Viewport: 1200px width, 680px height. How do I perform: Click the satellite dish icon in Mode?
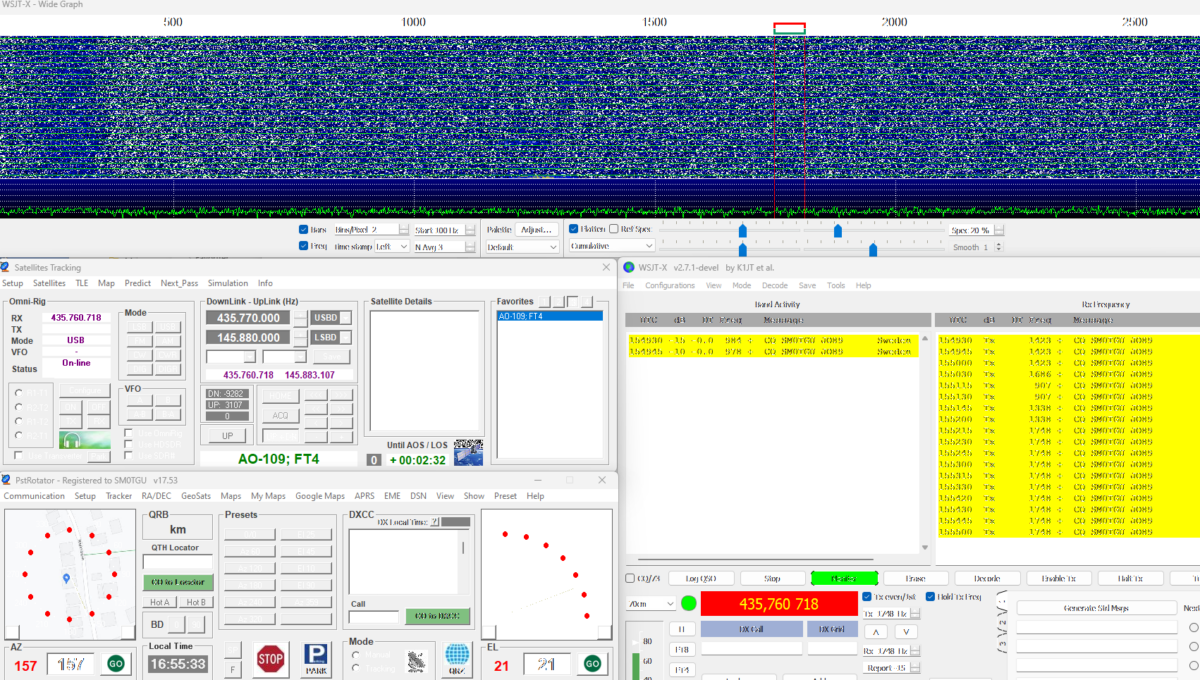(x=416, y=661)
